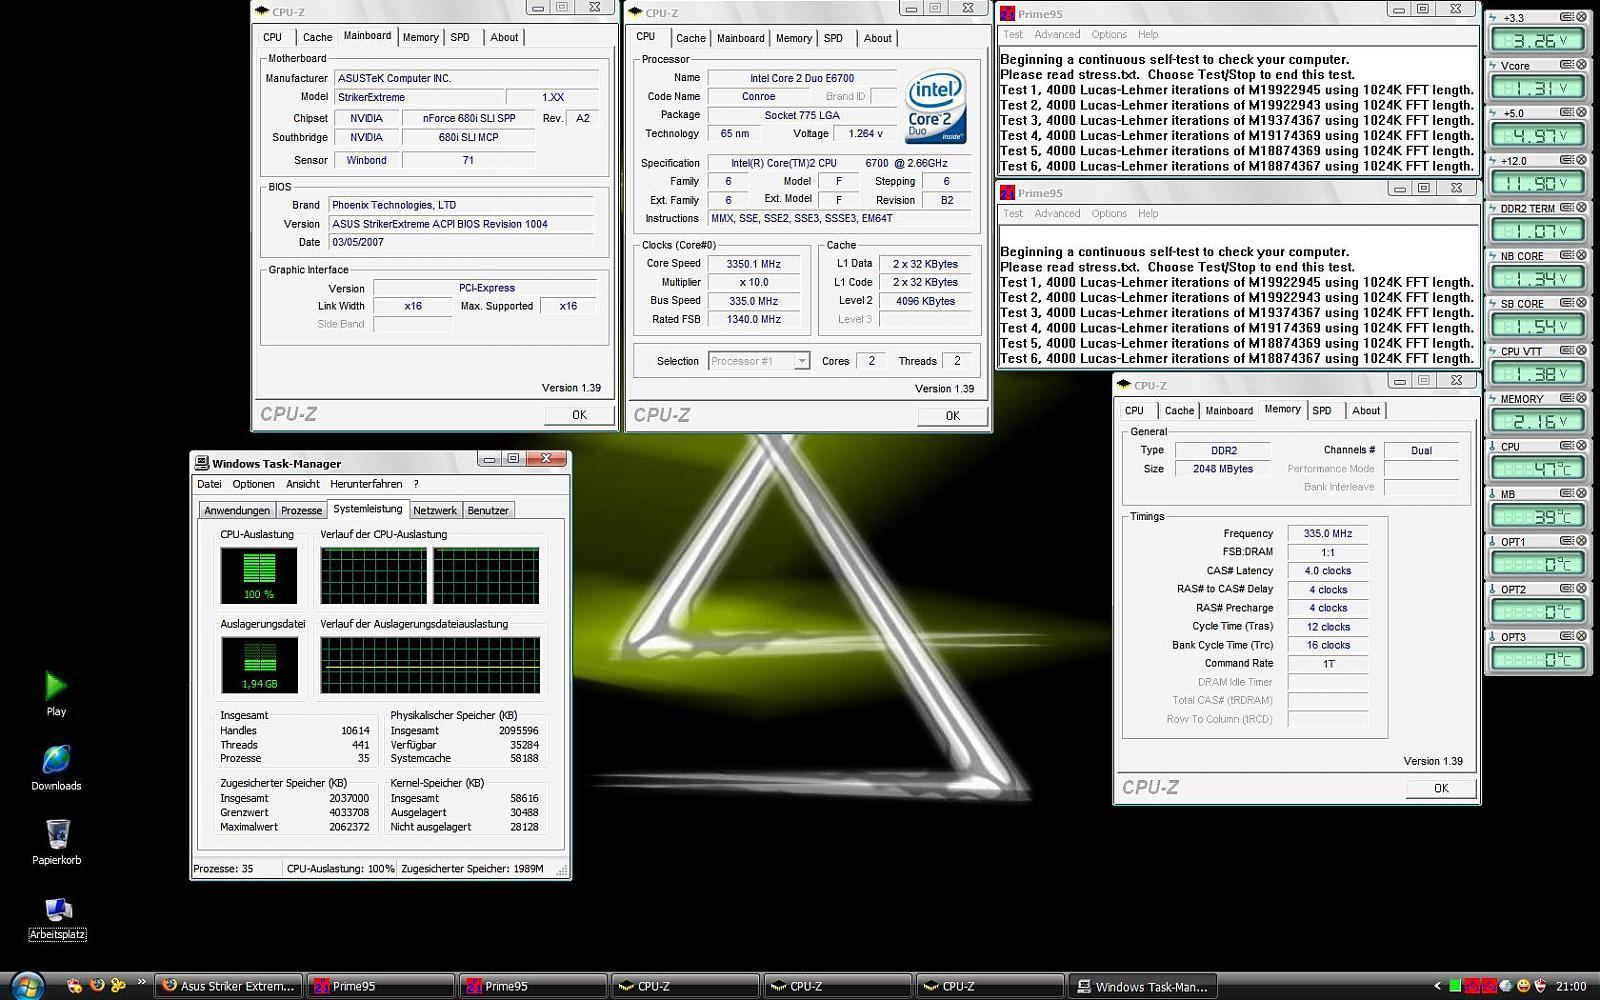Close the OPT3 sensor widget
Screen dimensions: 1600x1000
tap(1581, 636)
